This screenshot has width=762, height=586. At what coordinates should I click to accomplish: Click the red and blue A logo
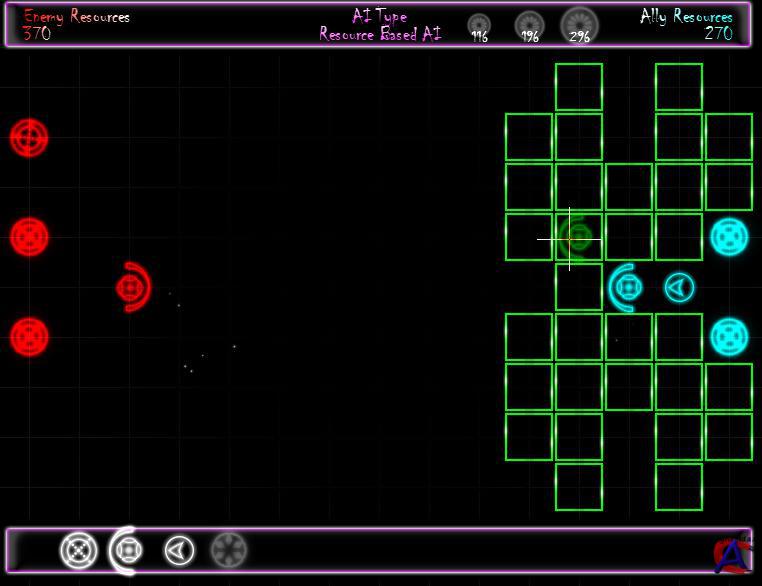(x=732, y=553)
